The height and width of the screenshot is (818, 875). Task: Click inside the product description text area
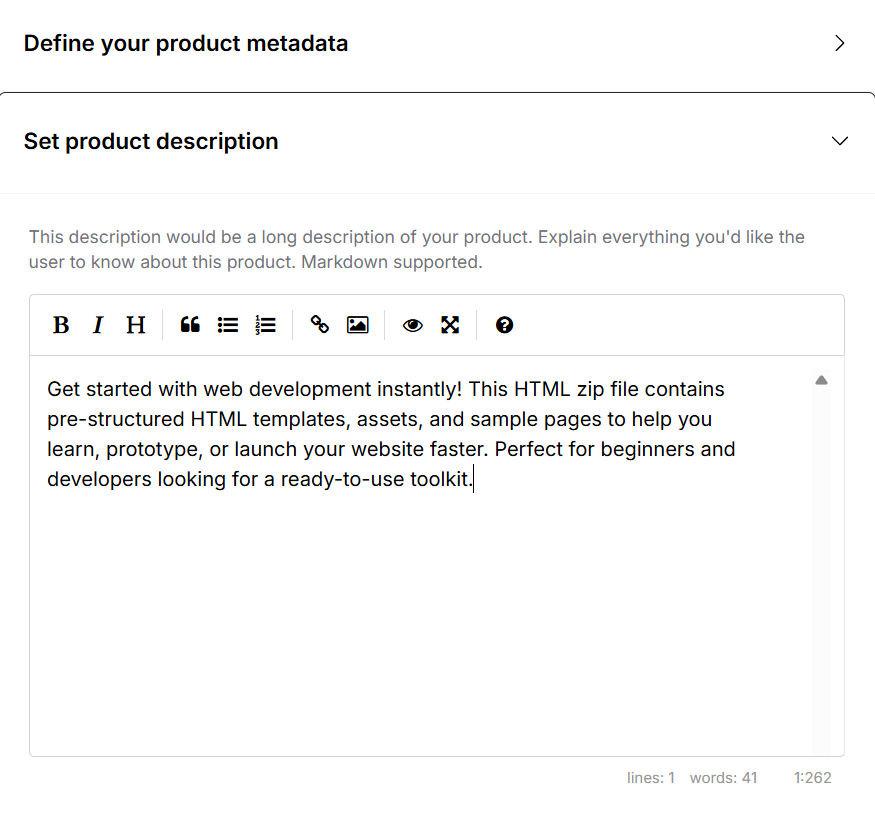coord(420,600)
